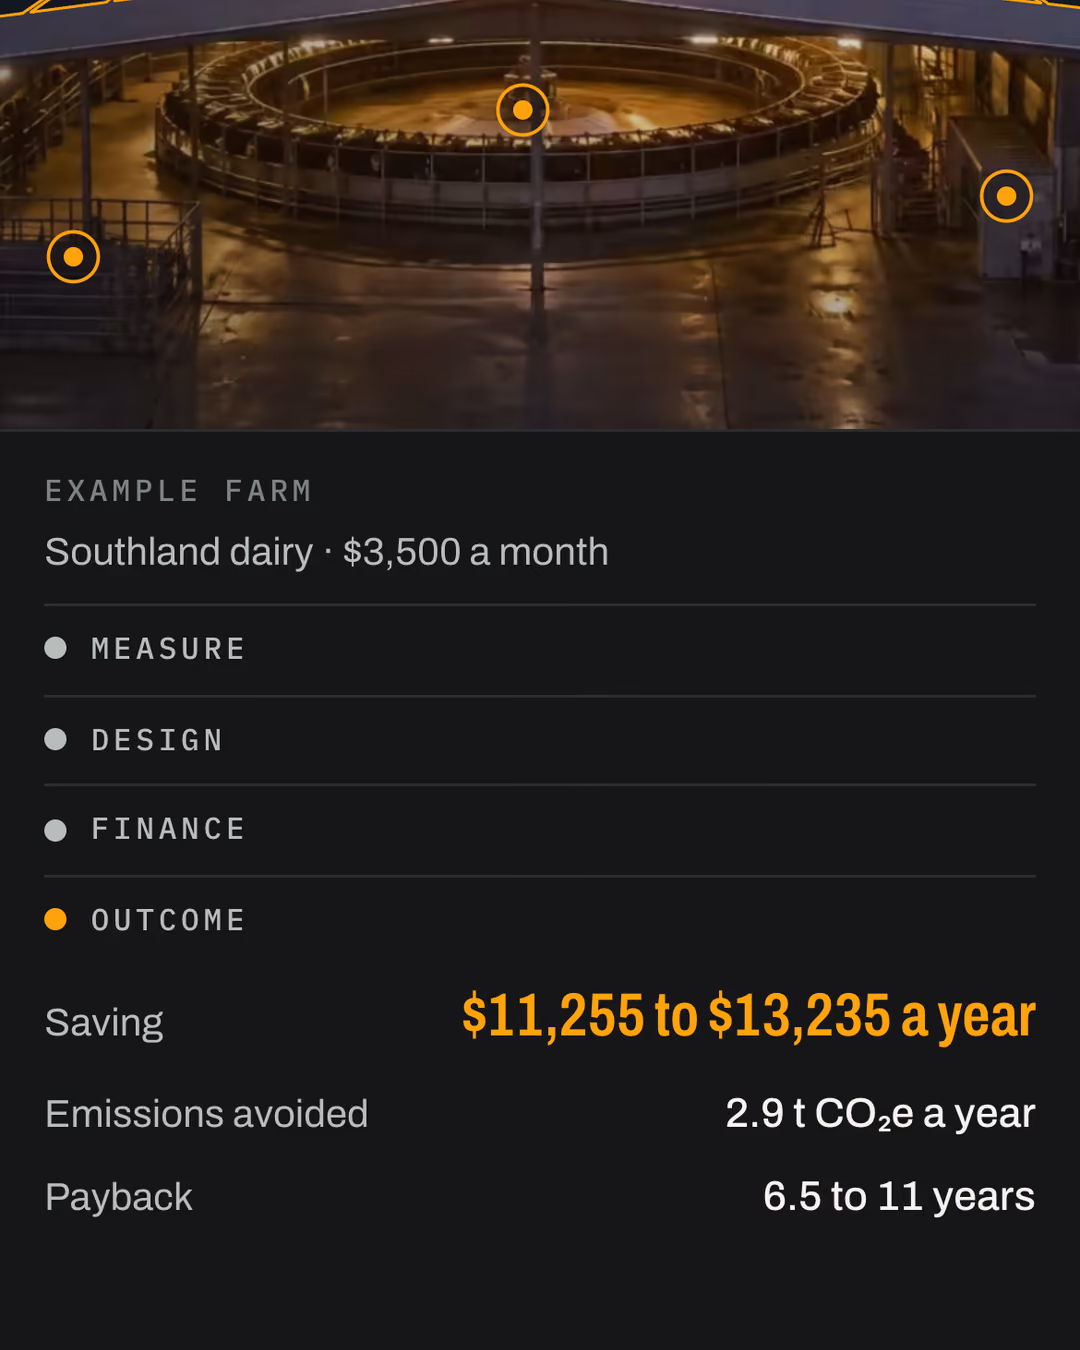Collapse the OUTCOME step
The width and height of the screenshot is (1080, 1350).
[x=540, y=920]
